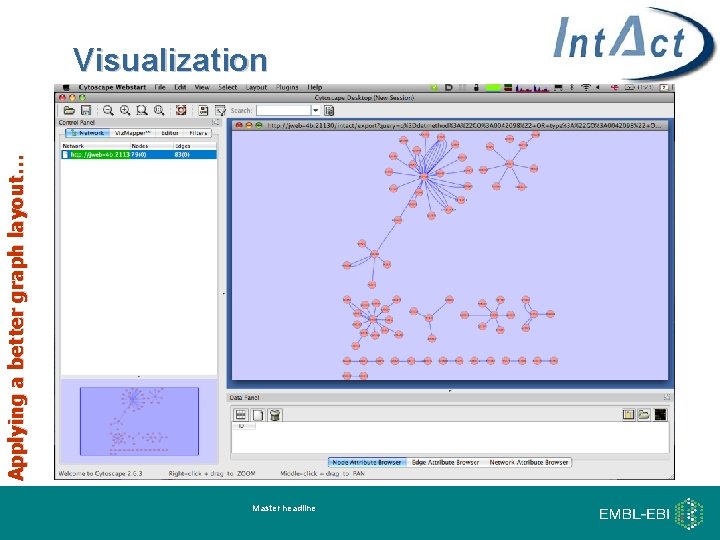The image size is (720, 540).
Task: Click the lock icon in the macOS menu bar
Action: (x=476, y=87)
